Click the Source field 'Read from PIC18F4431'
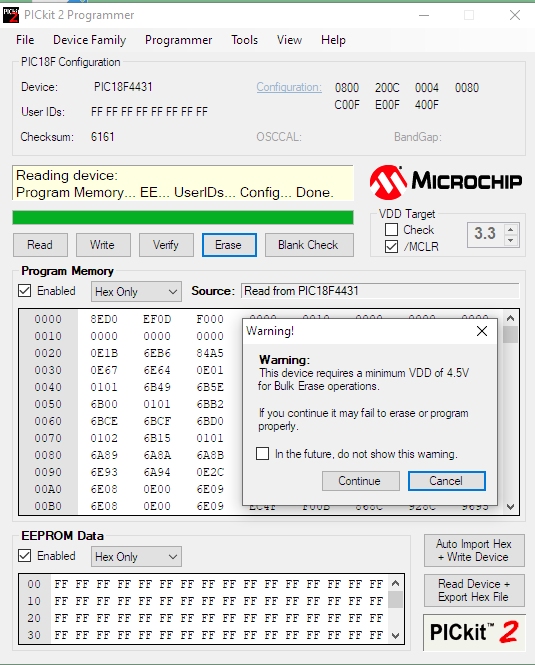 (380, 291)
